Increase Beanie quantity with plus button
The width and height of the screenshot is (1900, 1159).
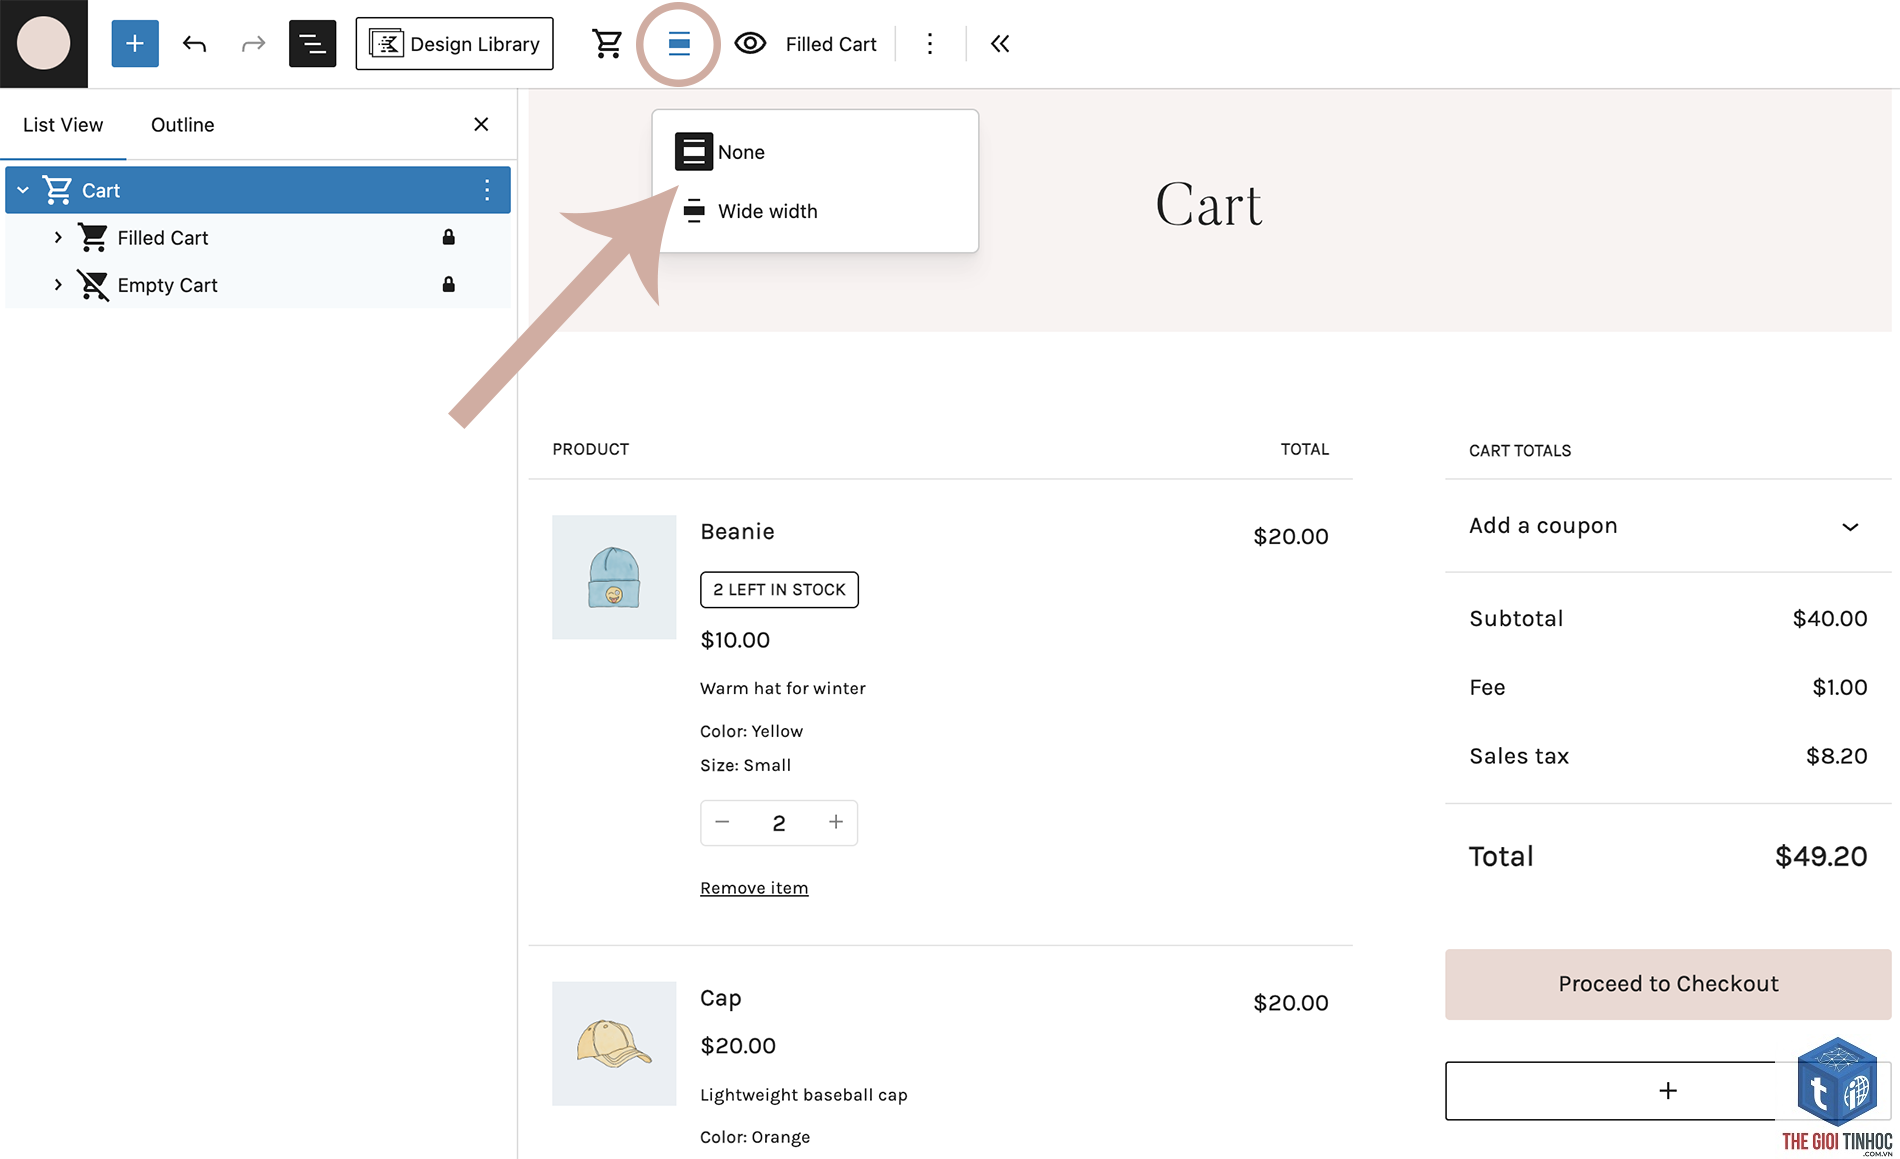pos(836,822)
